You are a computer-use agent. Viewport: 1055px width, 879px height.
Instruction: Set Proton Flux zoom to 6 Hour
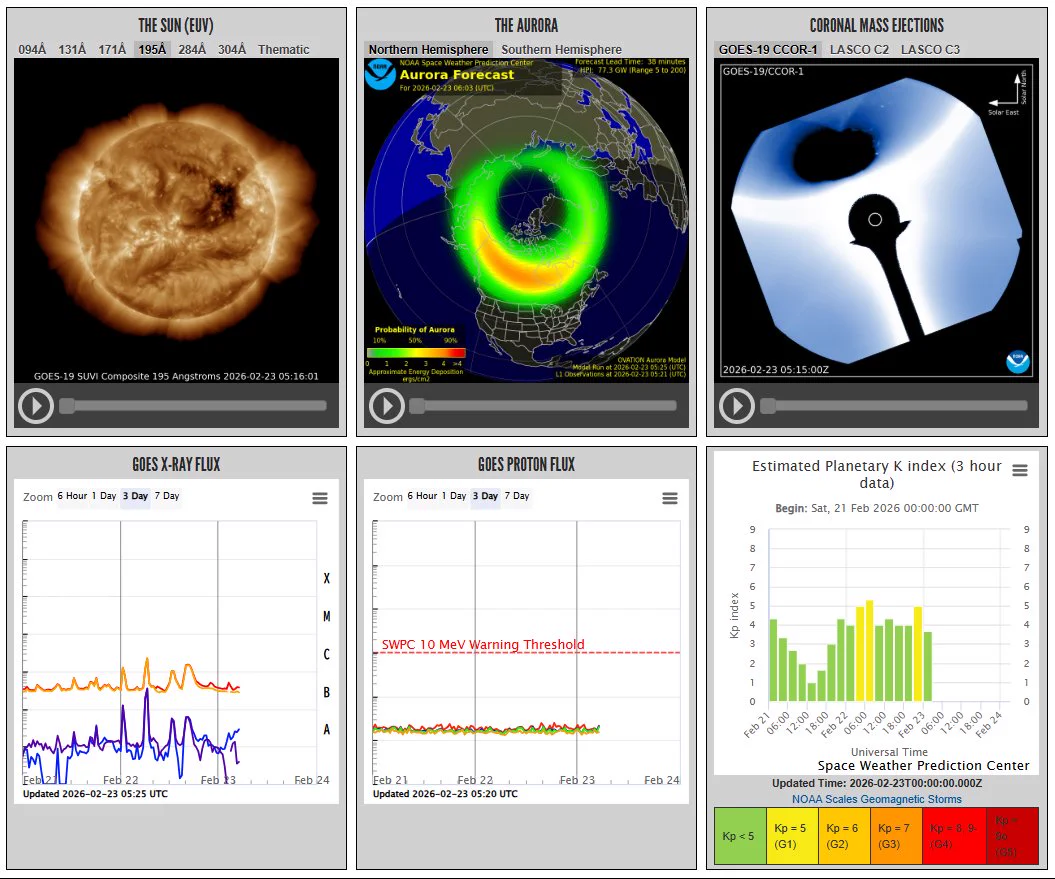(x=423, y=496)
